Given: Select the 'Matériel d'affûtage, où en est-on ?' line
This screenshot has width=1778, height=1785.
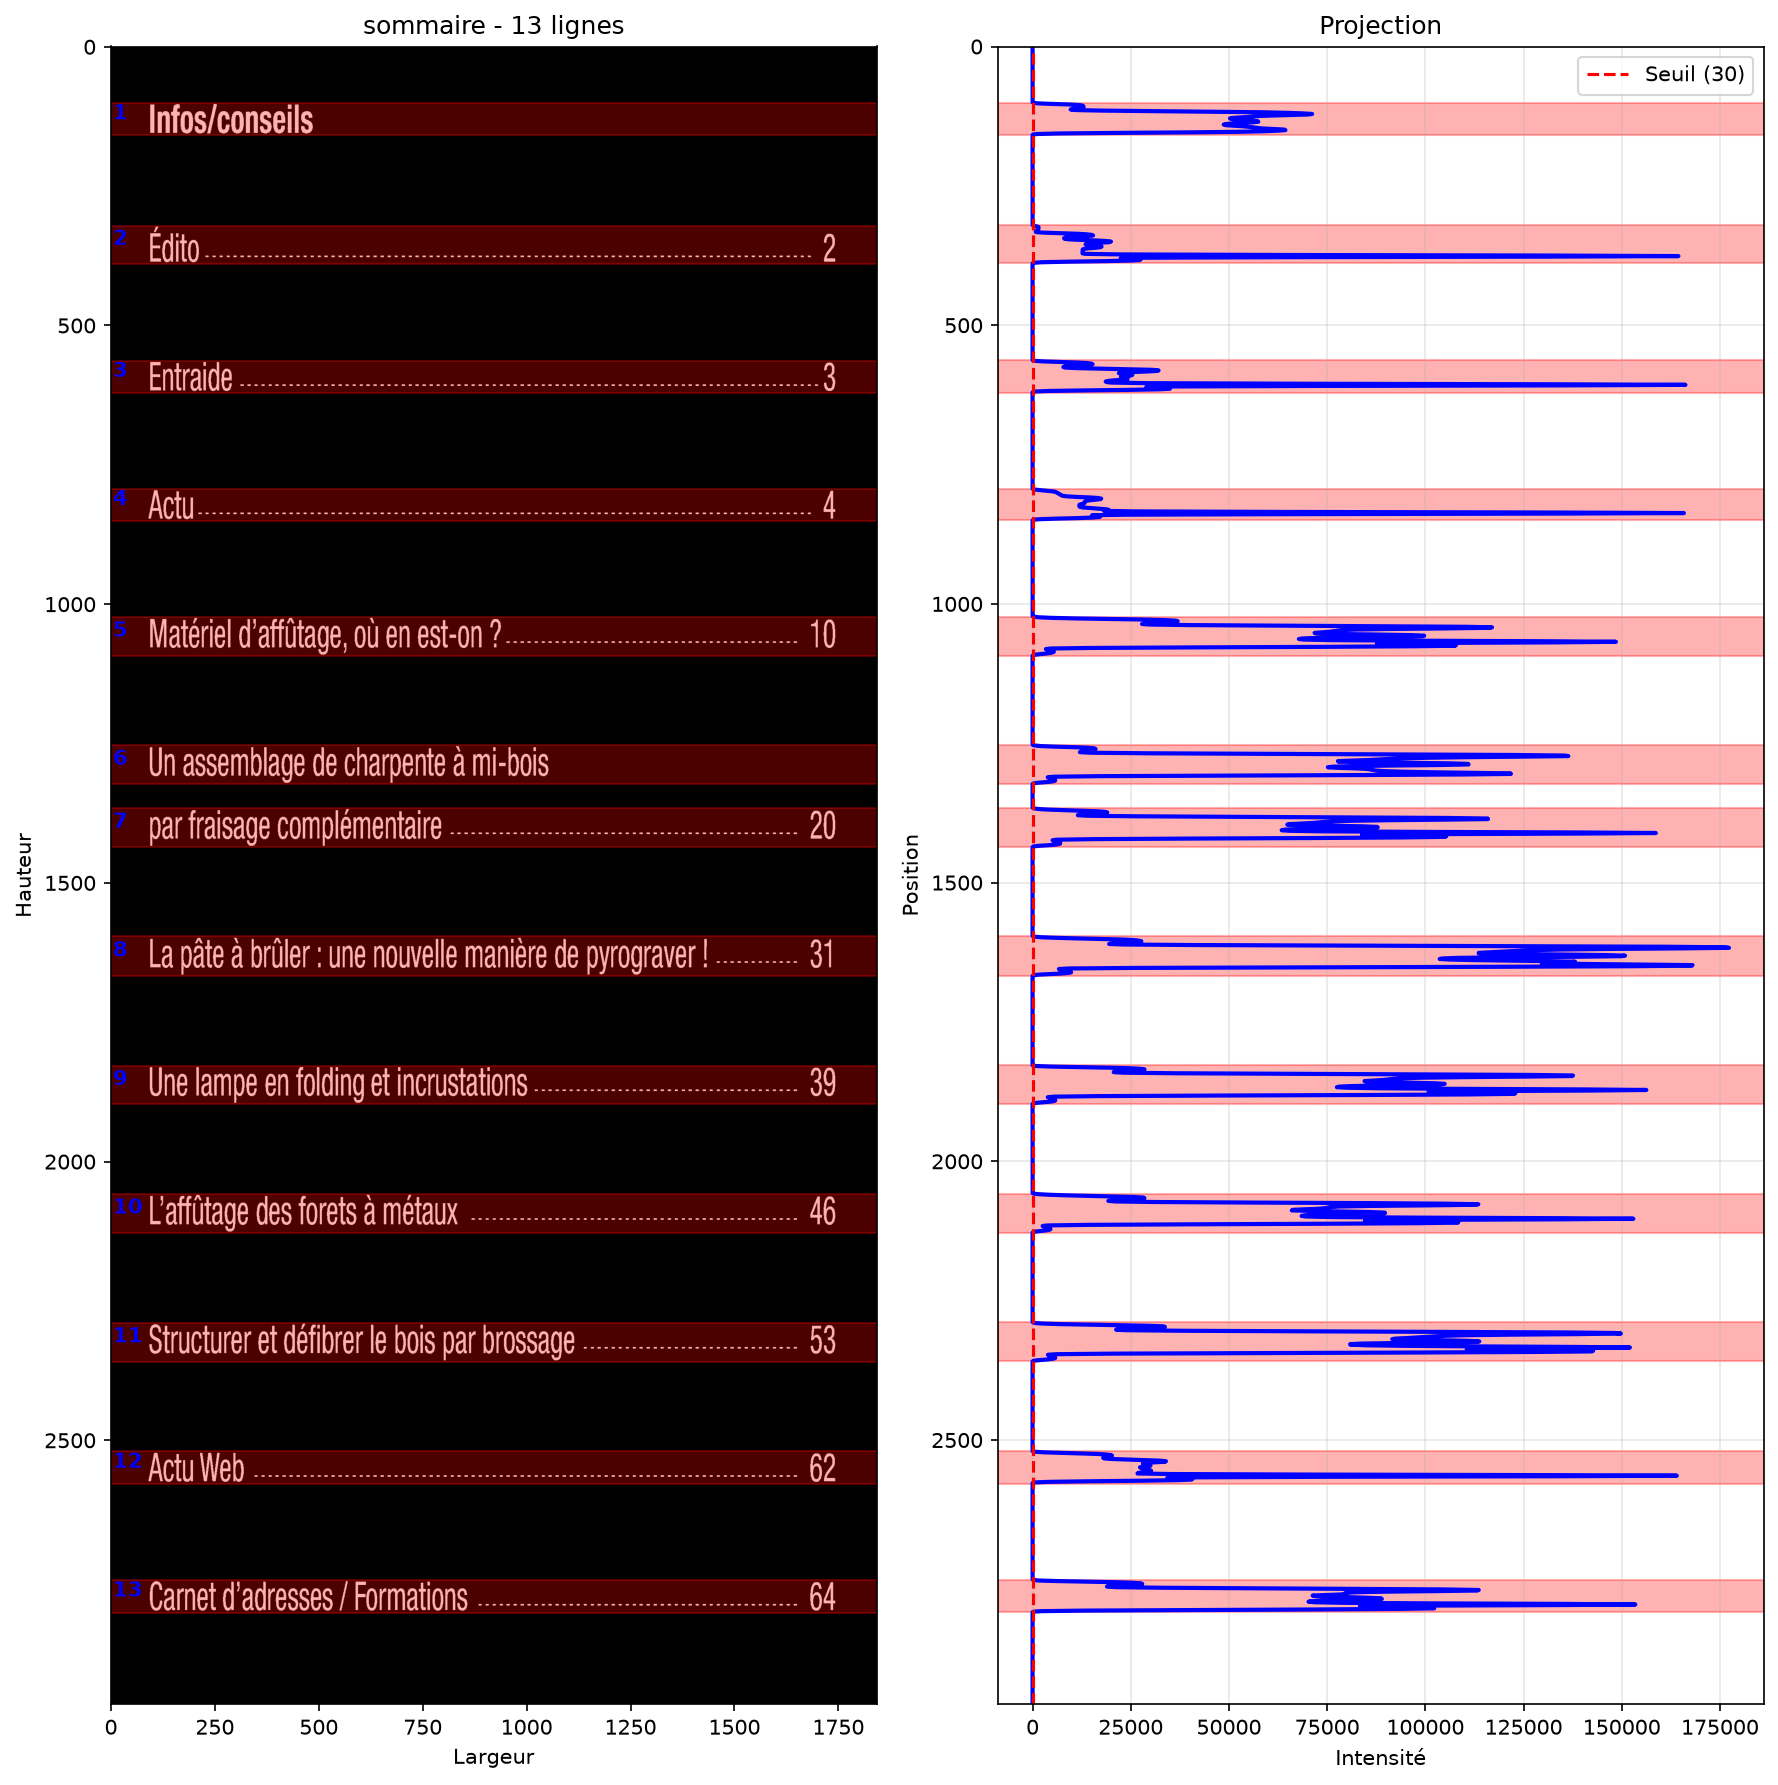Looking at the screenshot, I should point(493,636).
